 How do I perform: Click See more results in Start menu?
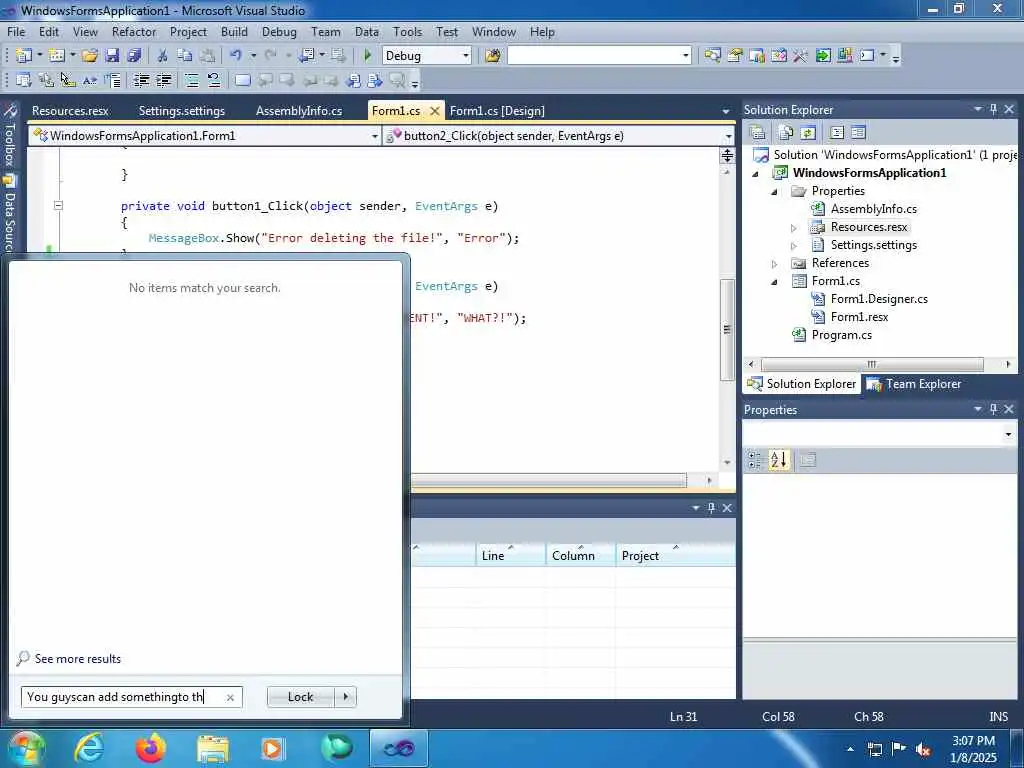[78, 658]
